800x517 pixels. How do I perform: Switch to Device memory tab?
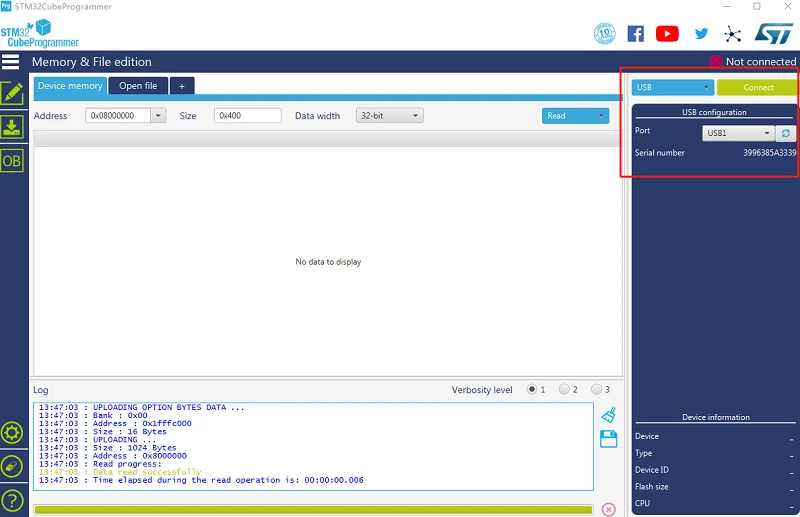click(x=70, y=86)
